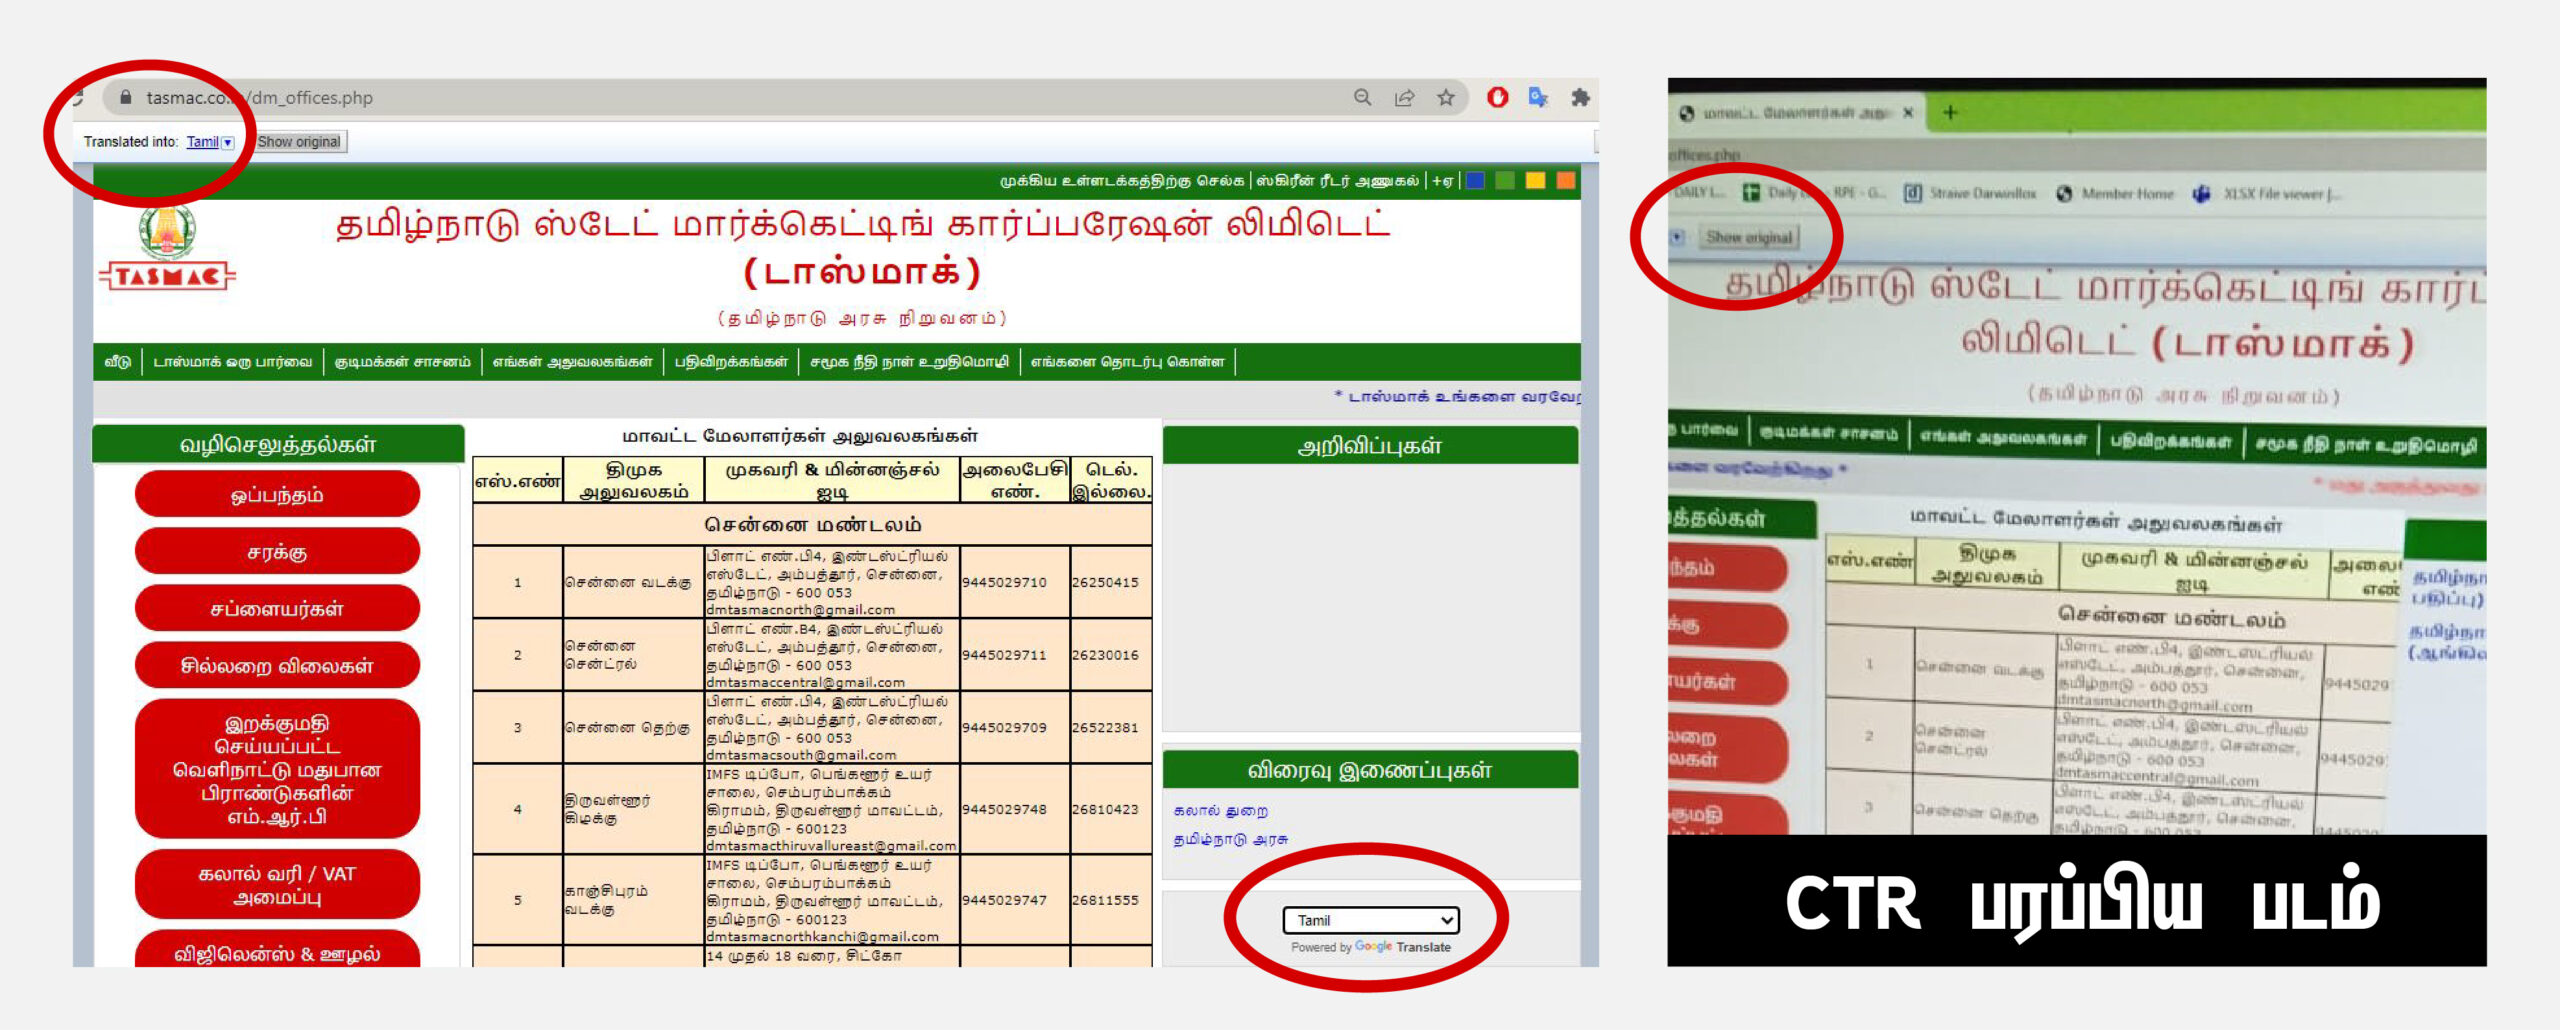Click the கலால் வரி / VAT அமைப்பு button
The image size is (2560, 1030).
pyautogui.click(x=277, y=885)
